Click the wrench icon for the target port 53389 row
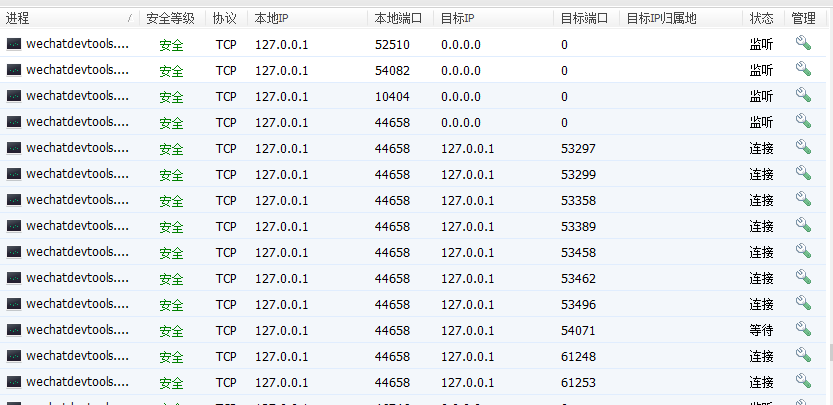This screenshot has width=833, height=405. tap(803, 225)
